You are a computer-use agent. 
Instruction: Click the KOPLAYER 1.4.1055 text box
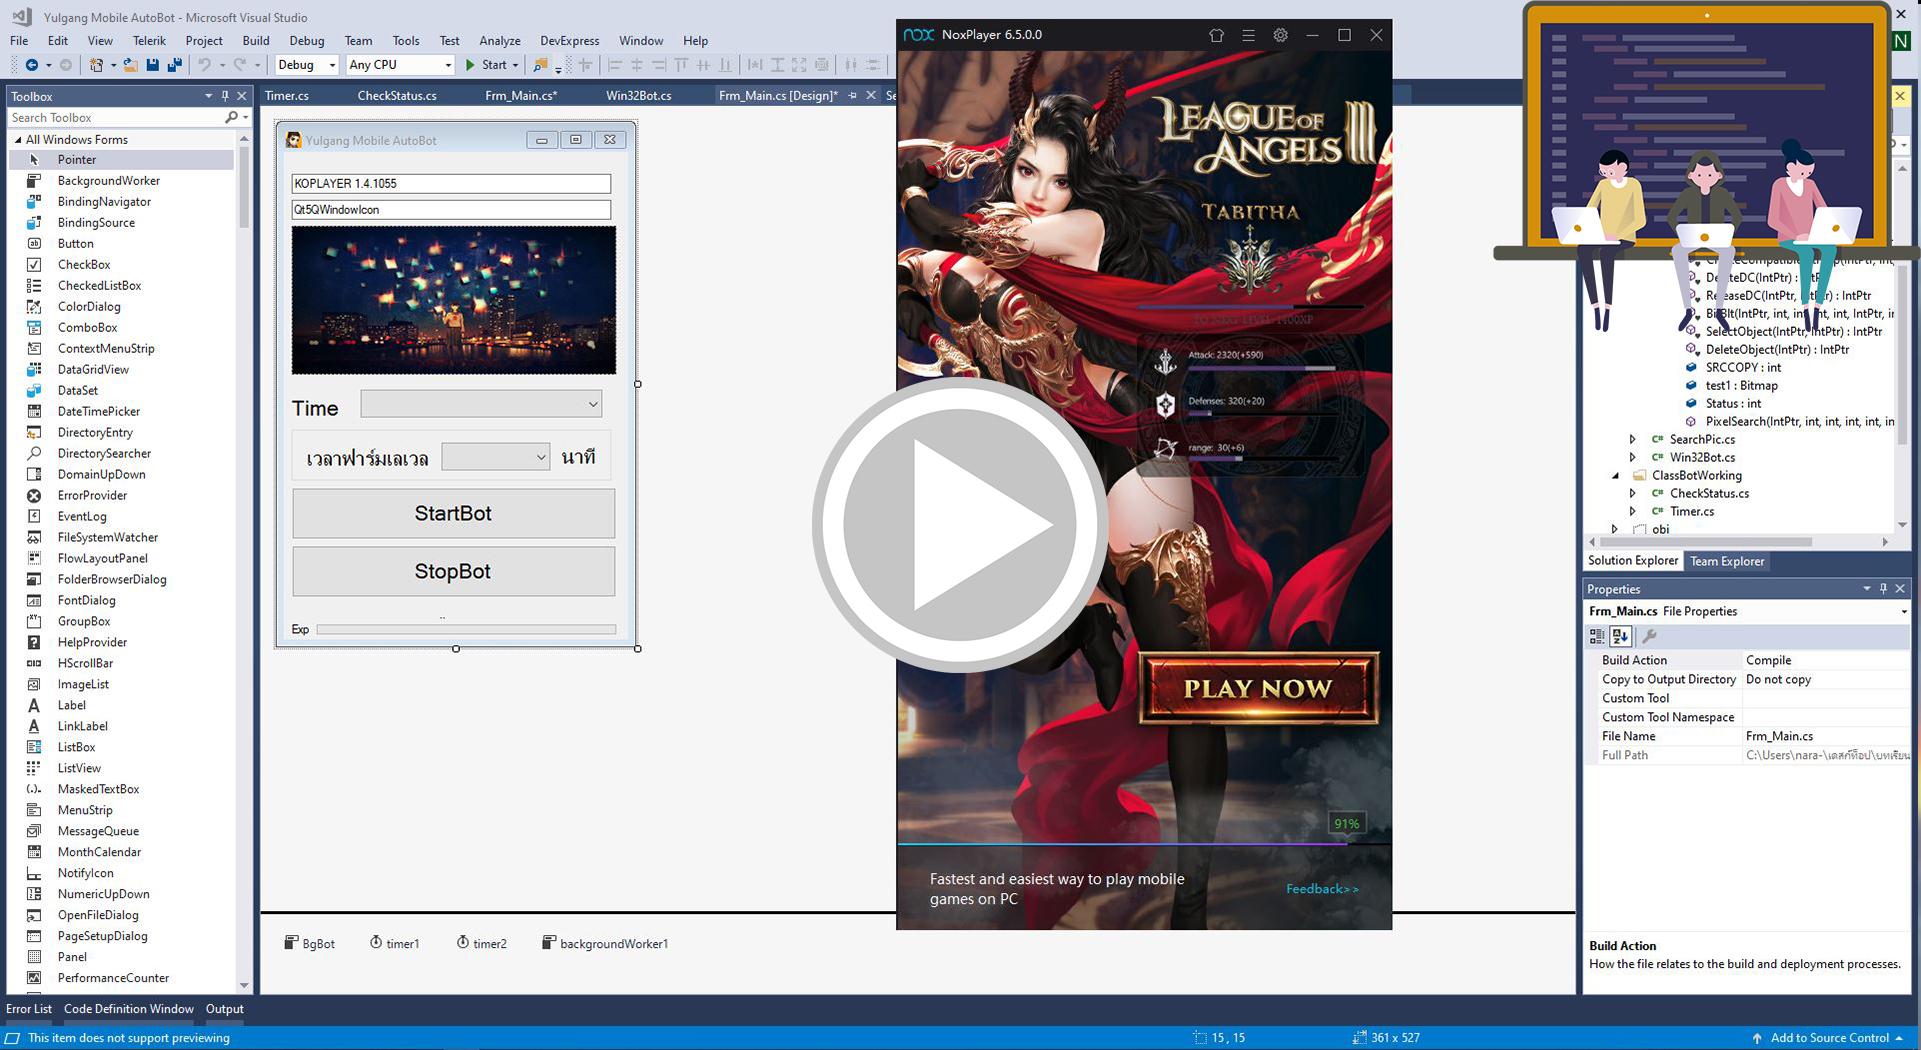coord(451,184)
